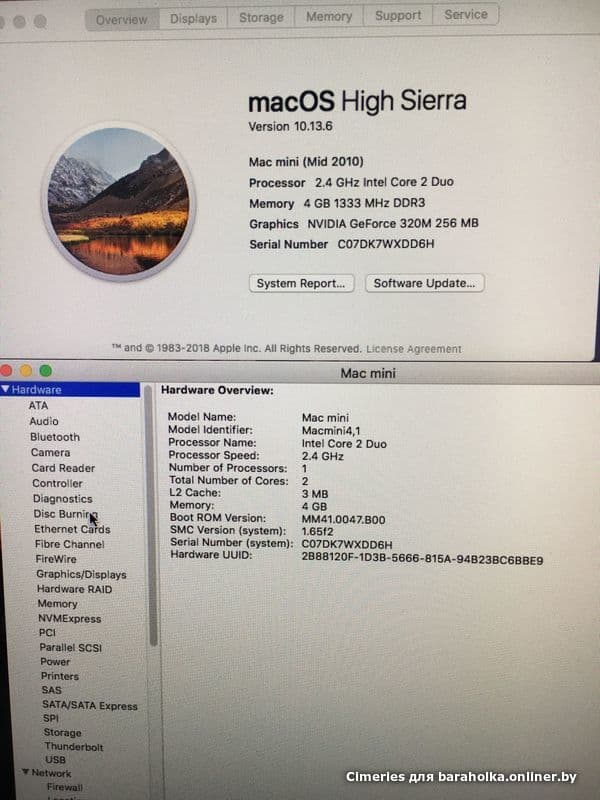The width and height of the screenshot is (600, 800).
Task: Select Ethernet Cards in the sidebar
Action: click(72, 529)
